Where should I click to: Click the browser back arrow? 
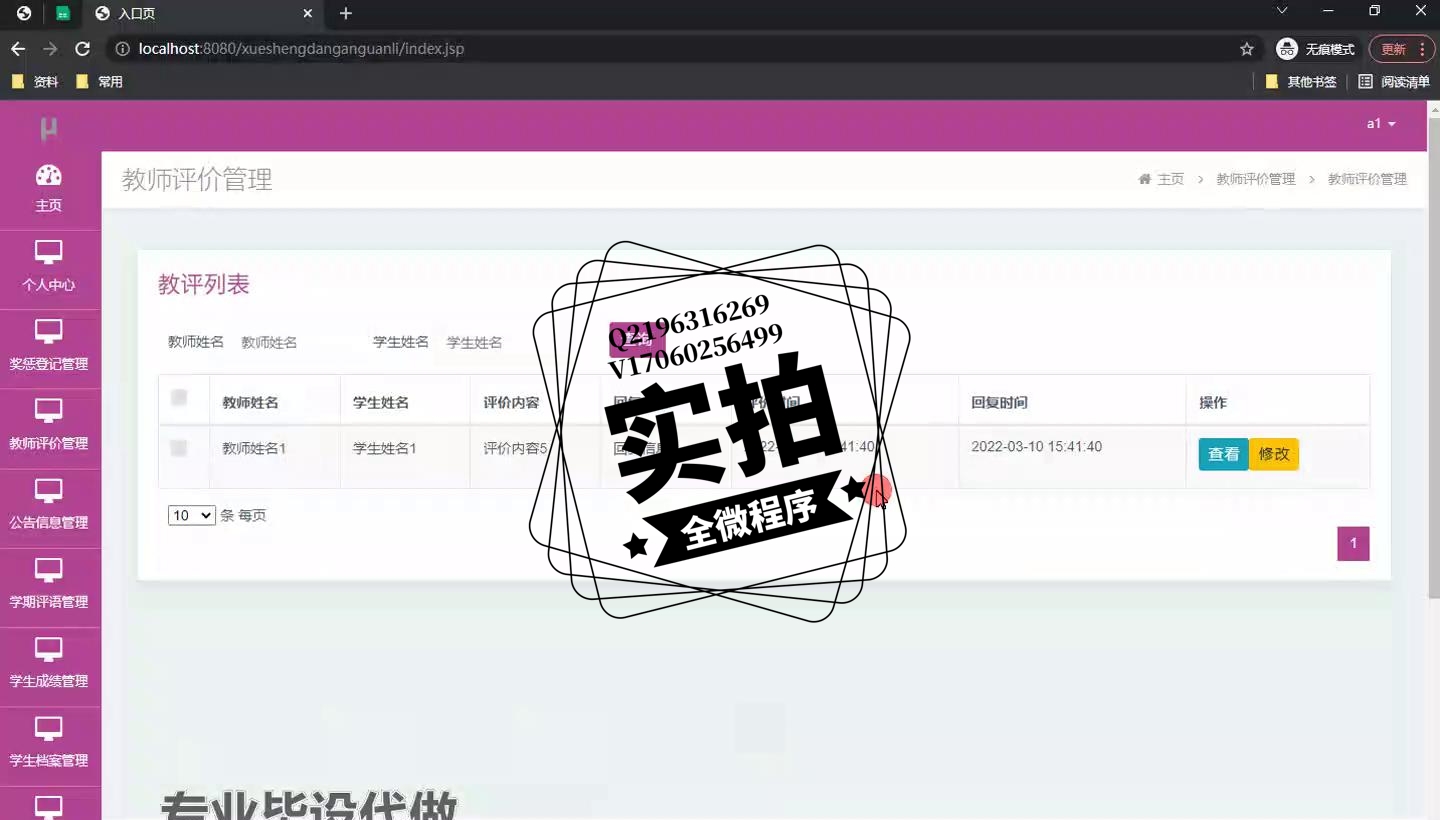(x=18, y=49)
